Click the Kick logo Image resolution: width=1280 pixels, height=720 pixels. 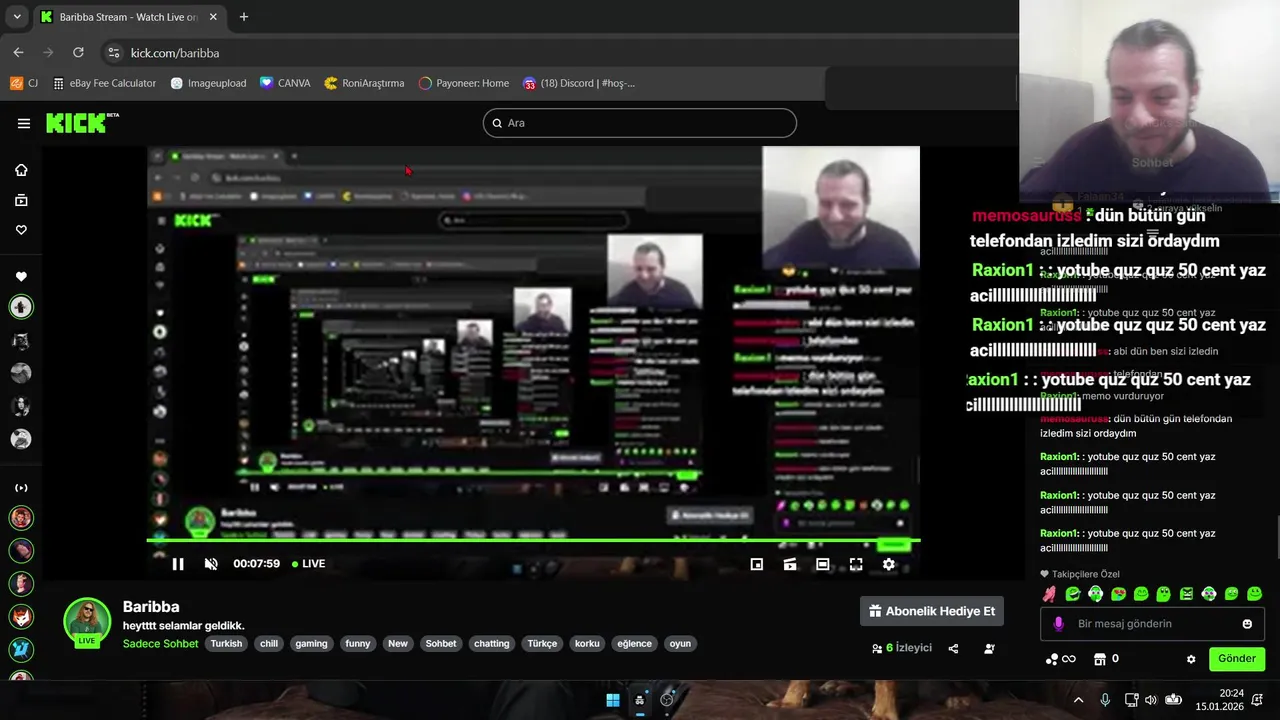coord(82,123)
